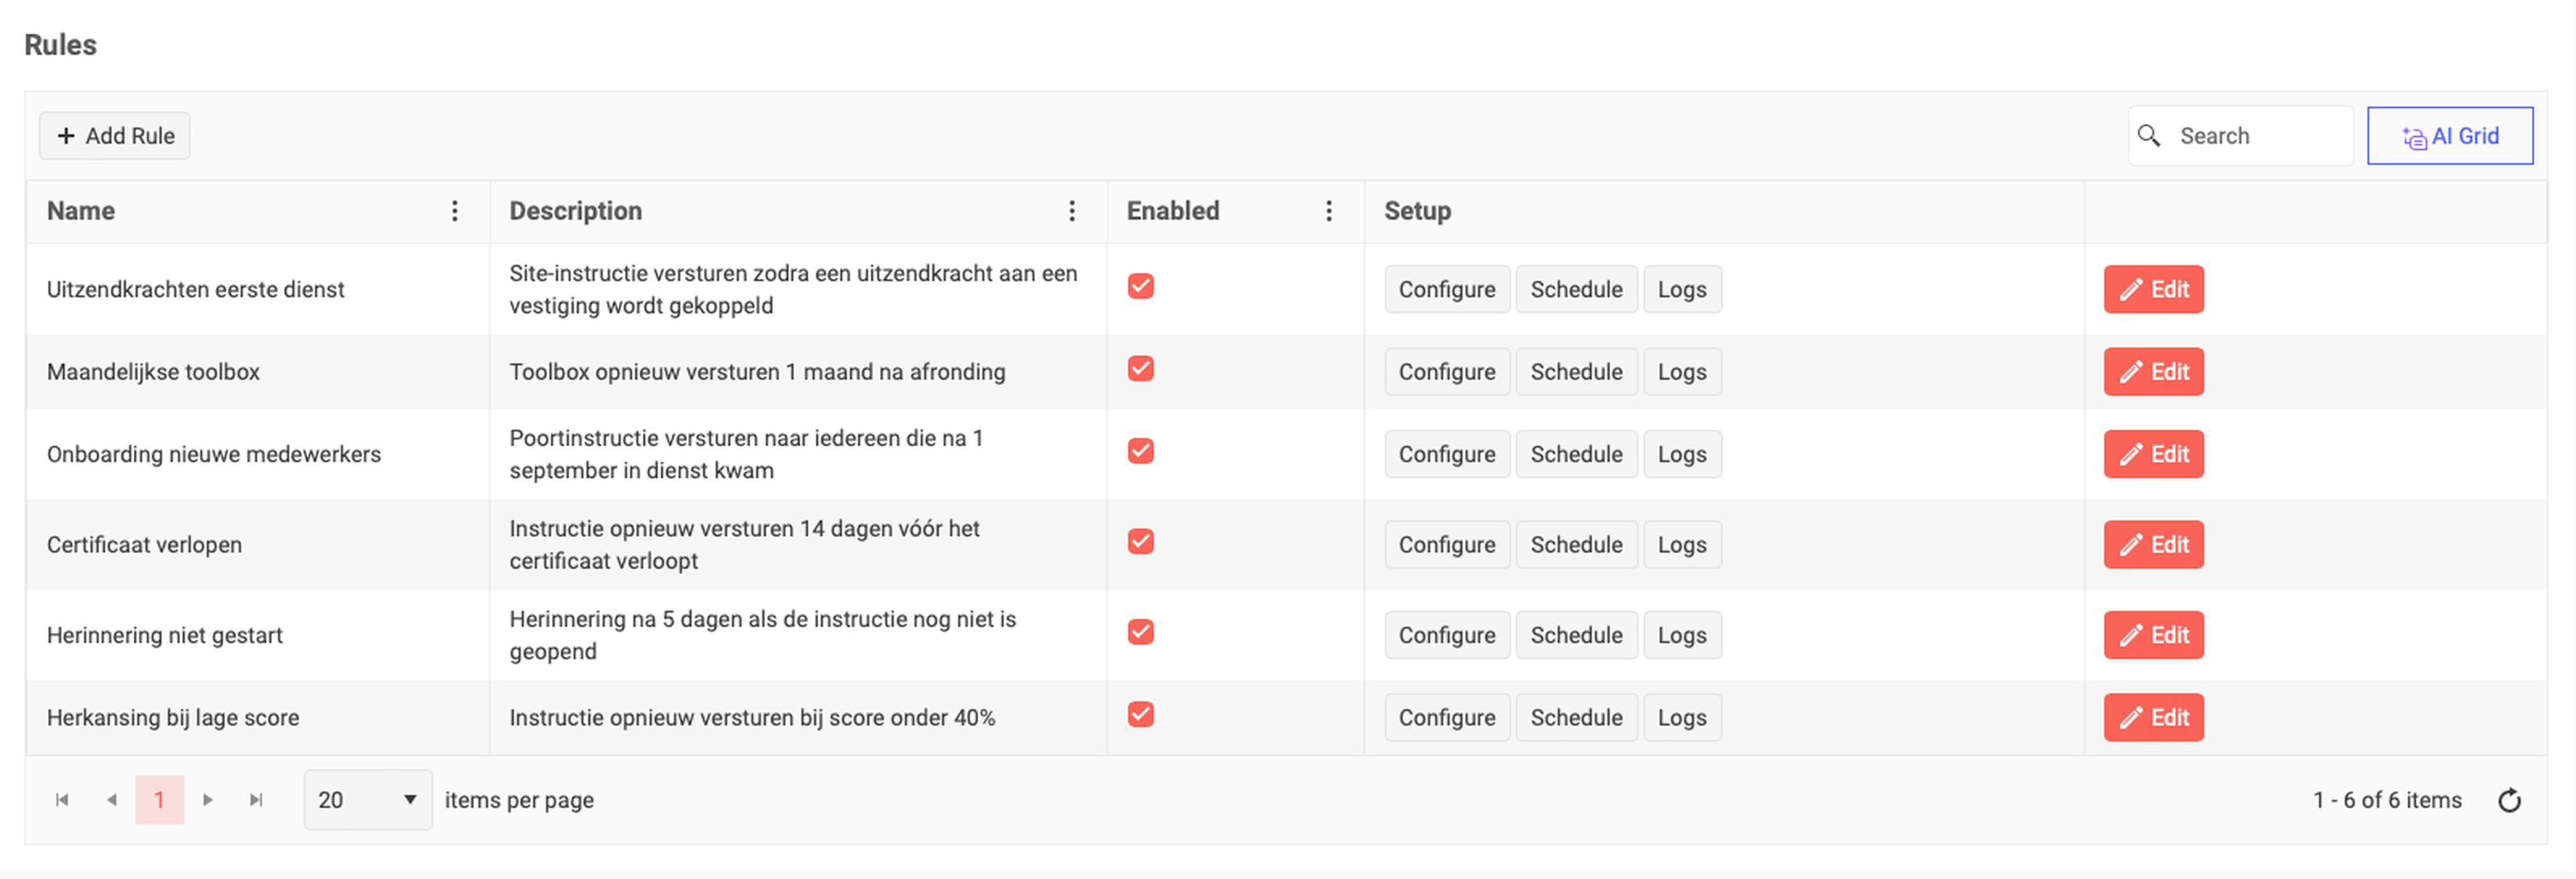The height and width of the screenshot is (879, 2576).
Task: Open Schedule for Herinnering niet gestart
Action: [x=1576, y=635]
